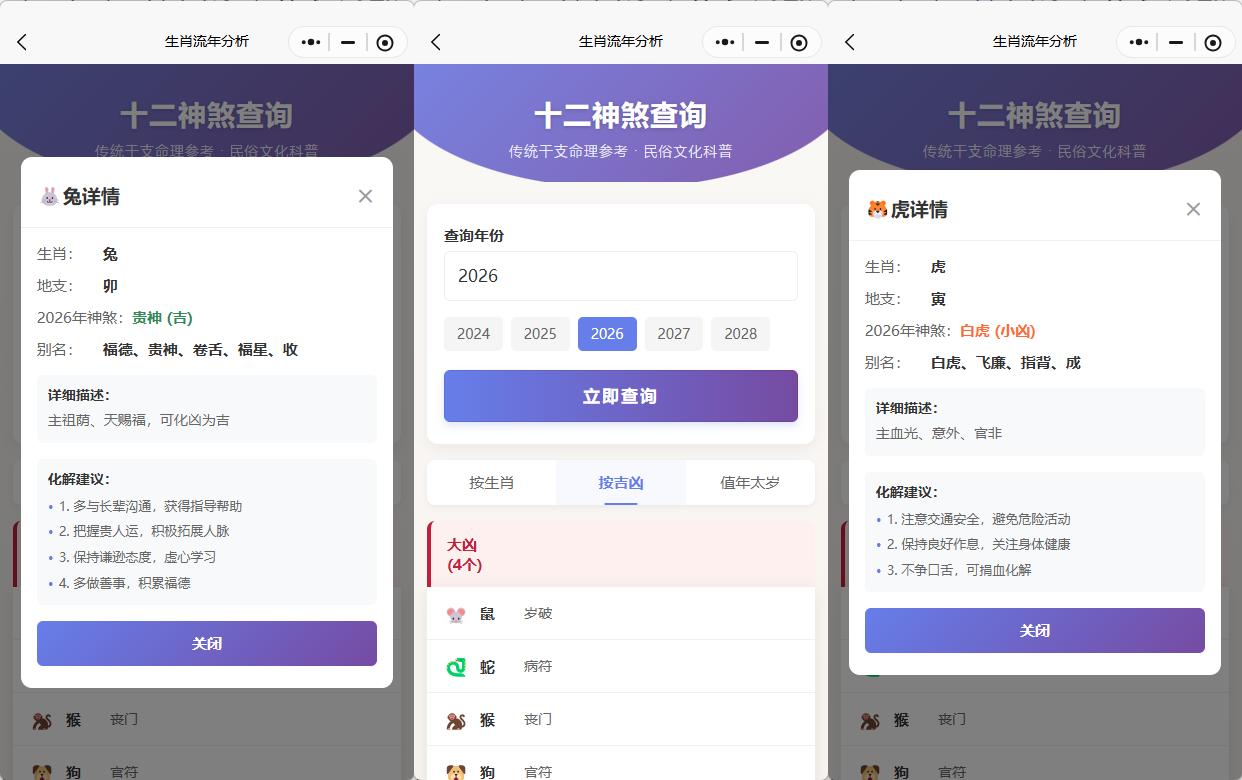1242x780 pixels.
Task: Select year 2027 from the year options
Action: pyautogui.click(x=673, y=333)
